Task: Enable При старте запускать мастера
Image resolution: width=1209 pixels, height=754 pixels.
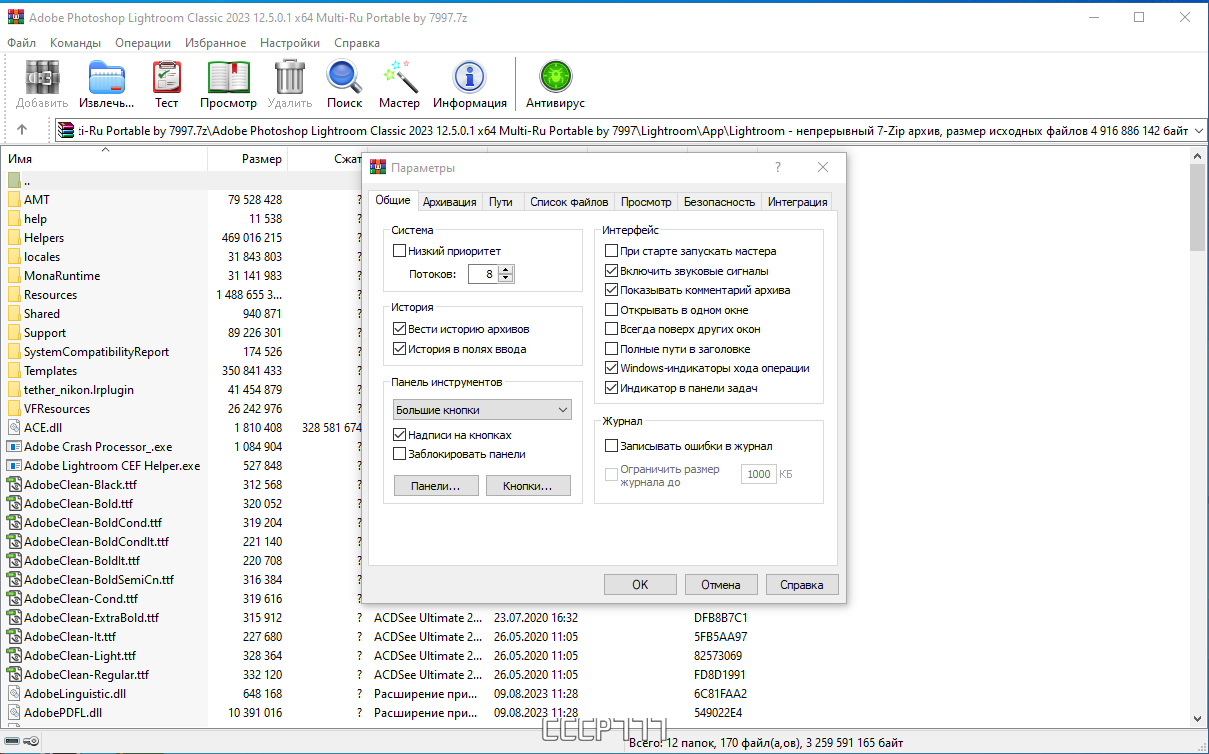Action: click(612, 251)
